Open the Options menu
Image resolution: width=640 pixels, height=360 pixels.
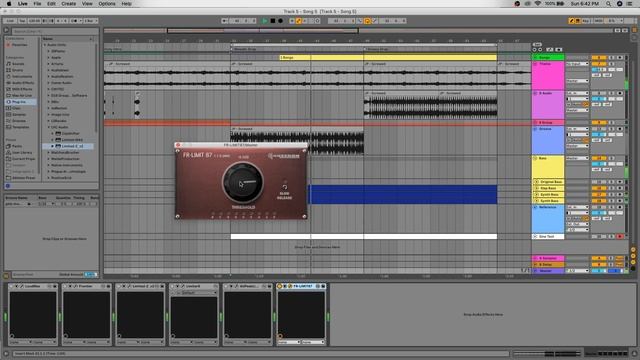click(x=107, y=4)
